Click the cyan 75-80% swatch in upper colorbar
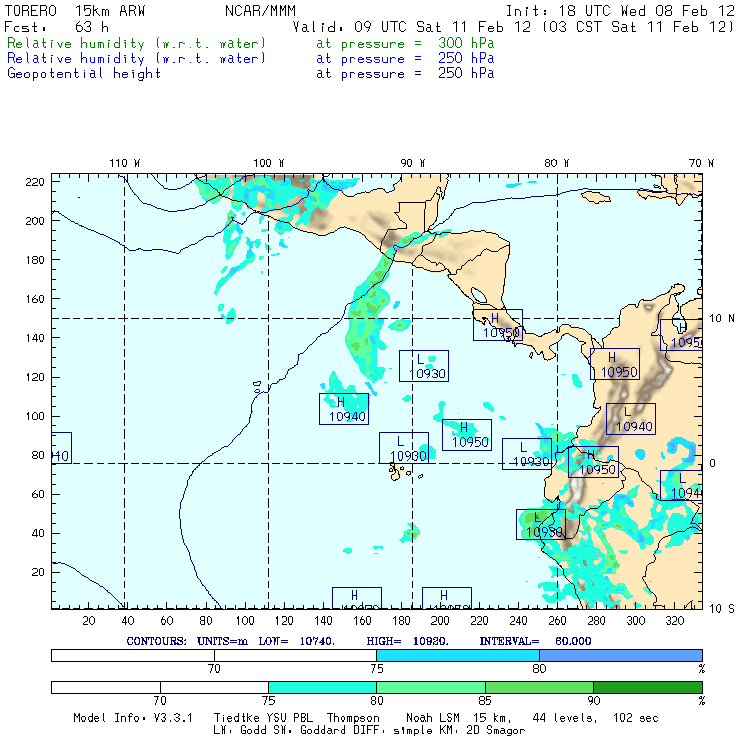 click(x=458, y=656)
